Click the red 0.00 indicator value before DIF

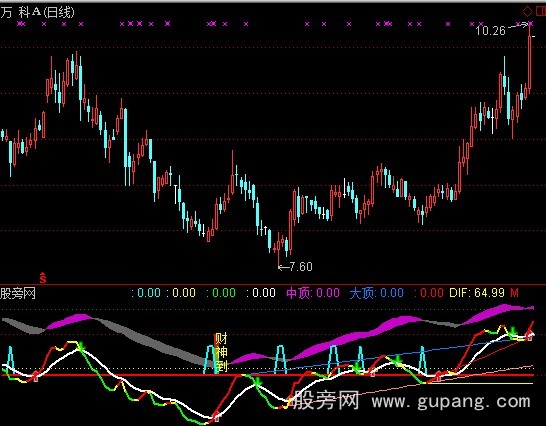click(432, 293)
